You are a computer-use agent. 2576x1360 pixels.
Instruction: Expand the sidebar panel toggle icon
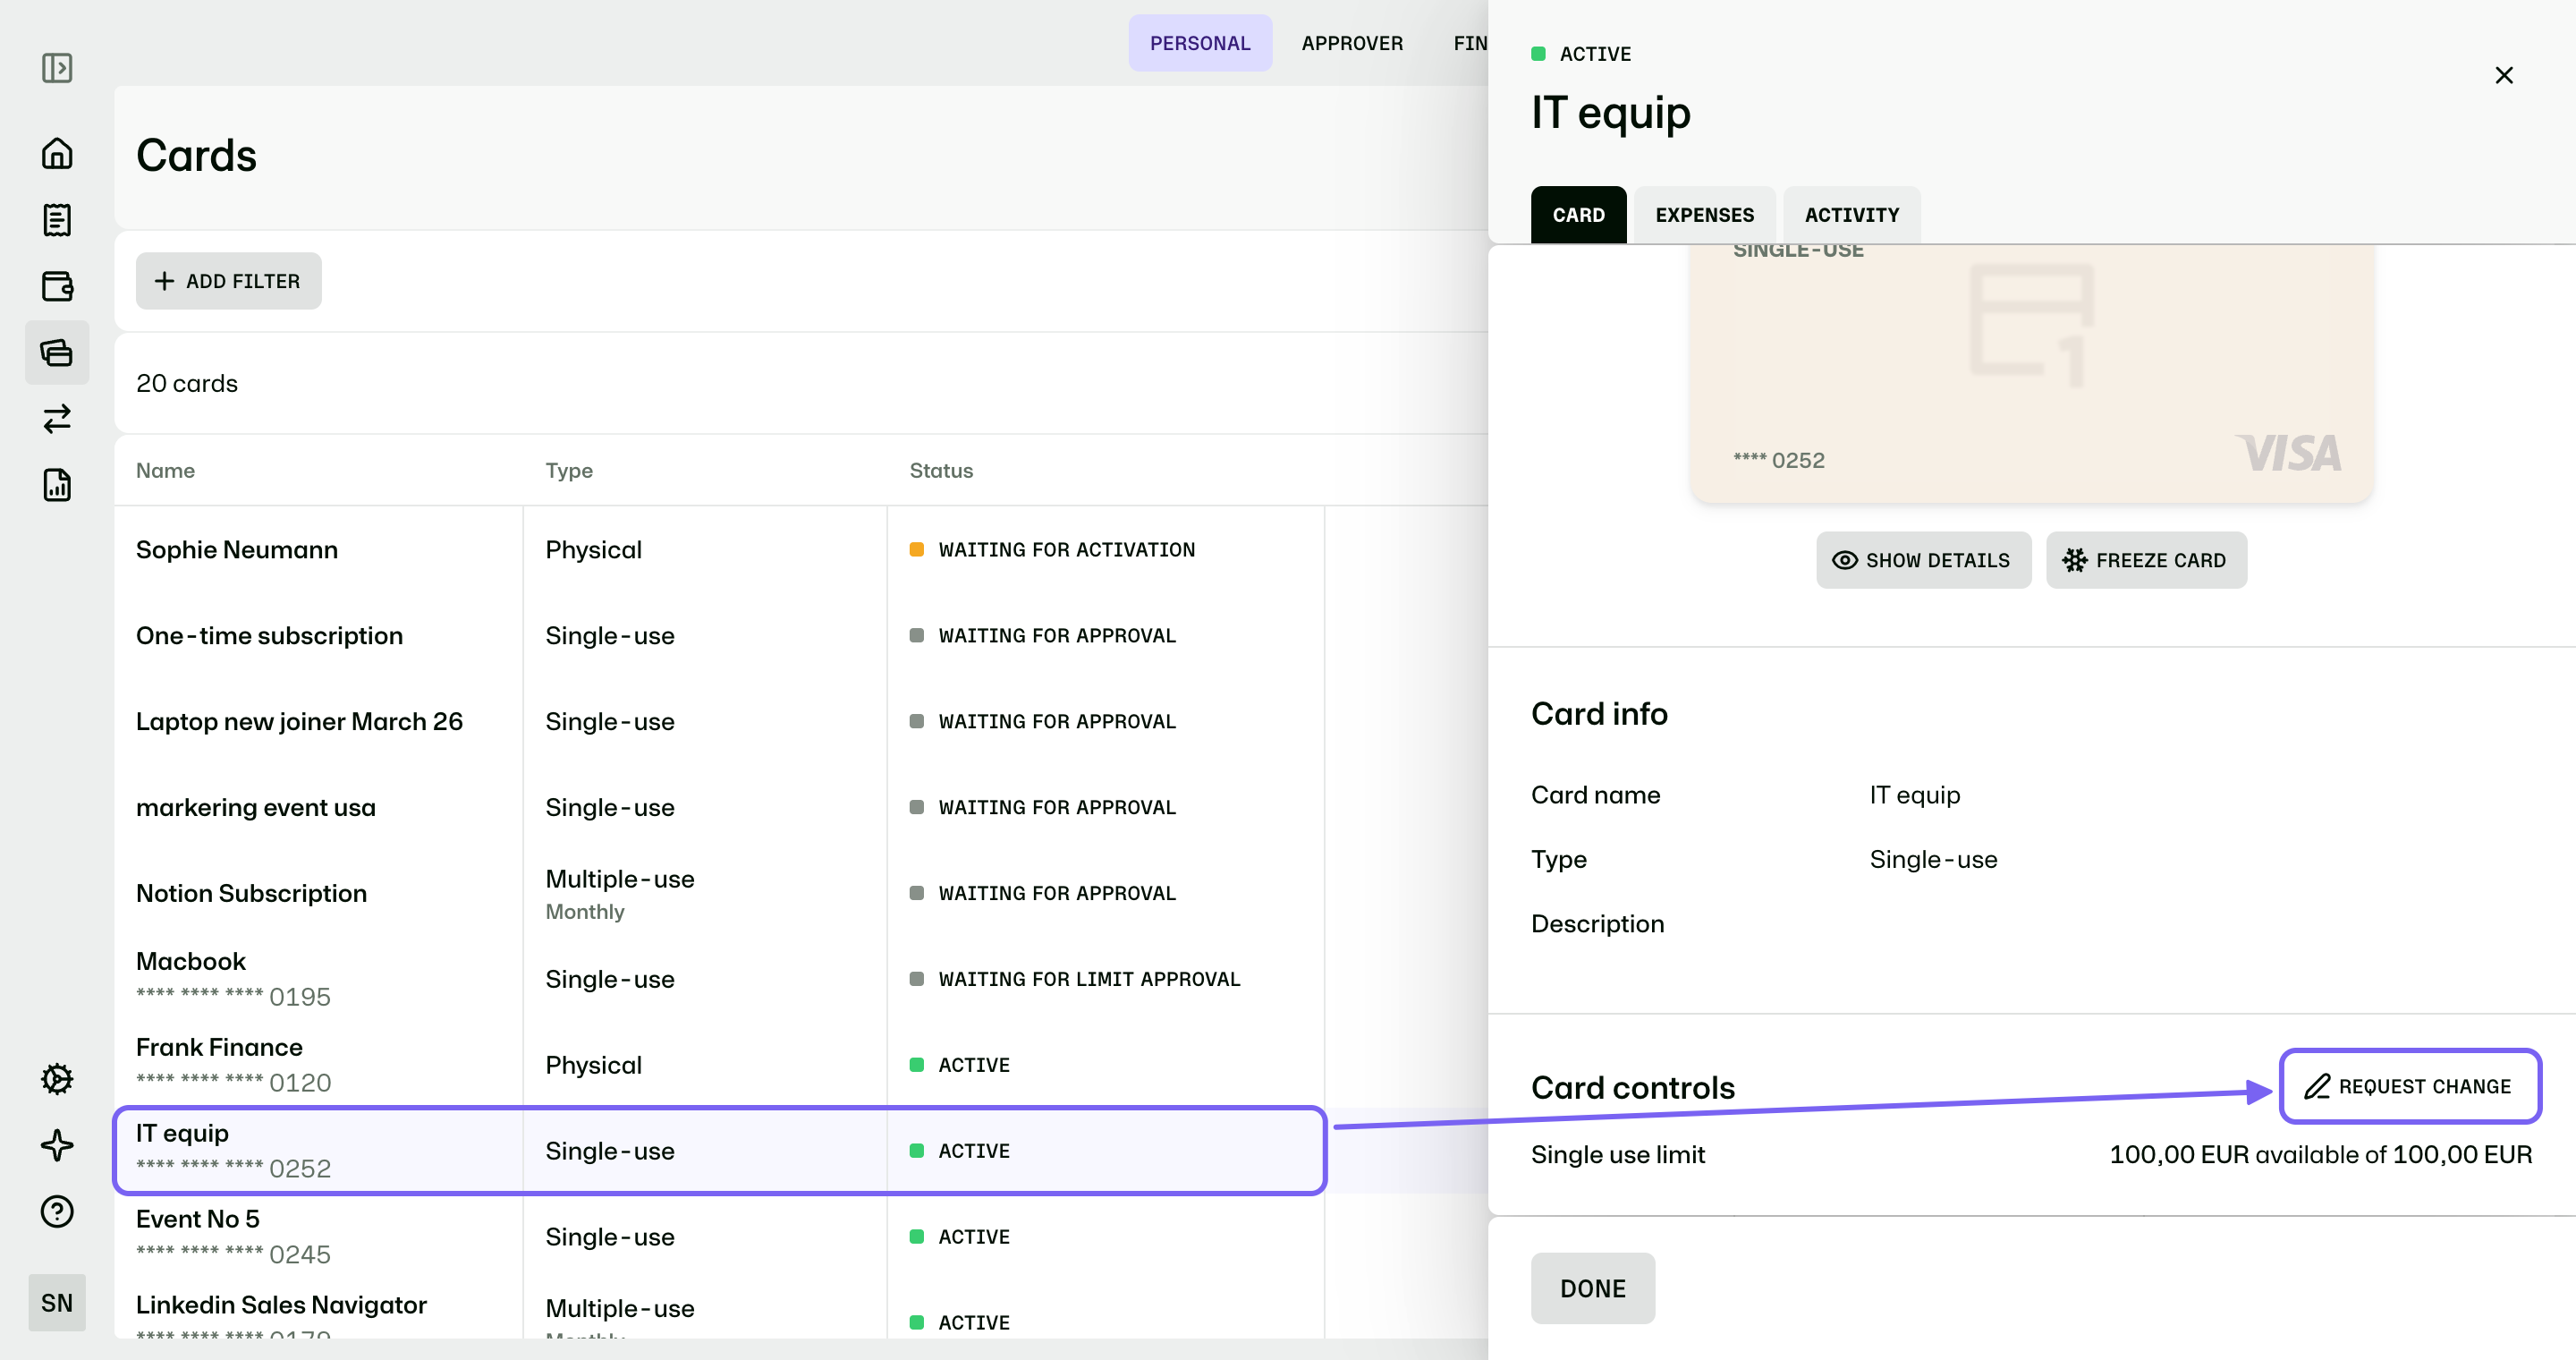point(57,68)
